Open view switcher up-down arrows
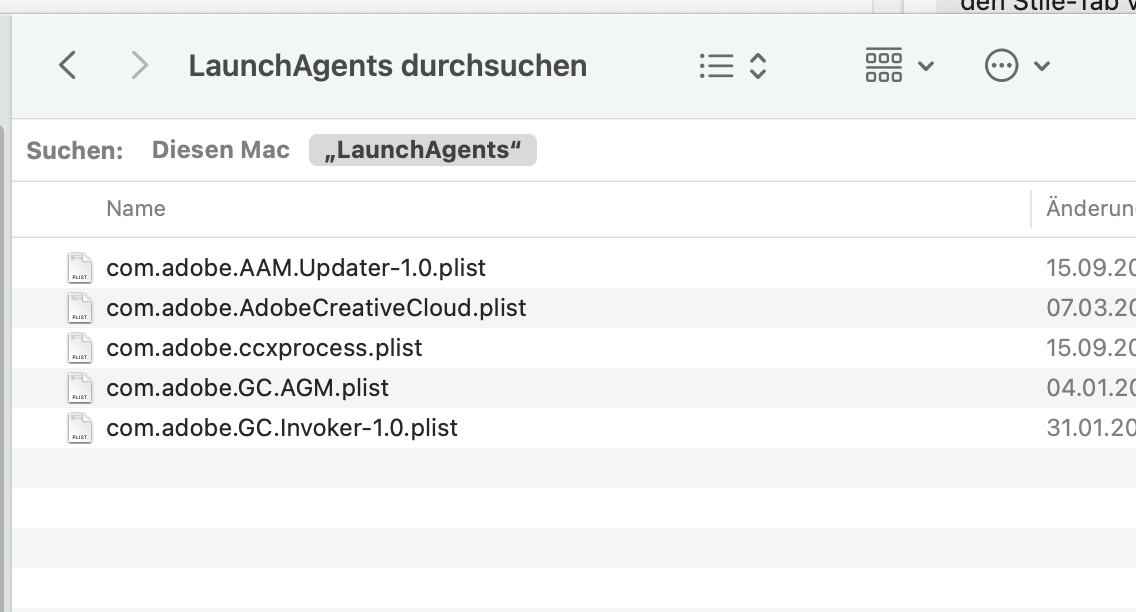The image size is (1136, 612). [x=758, y=66]
